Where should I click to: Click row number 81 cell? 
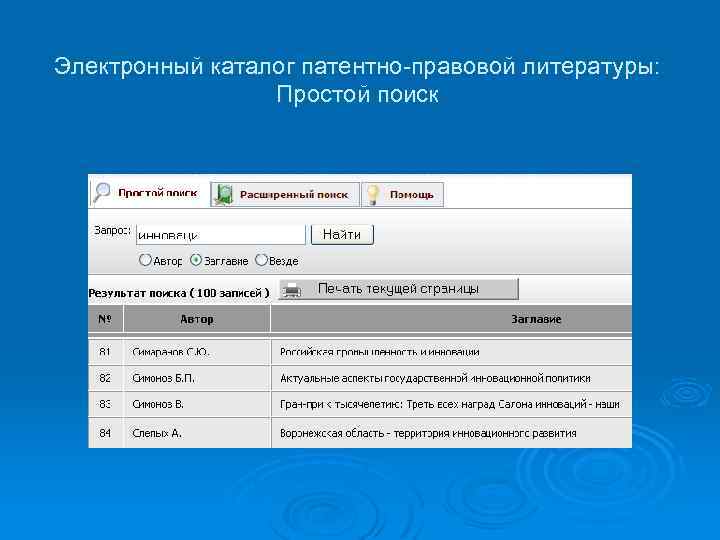(x=105, y=352)
